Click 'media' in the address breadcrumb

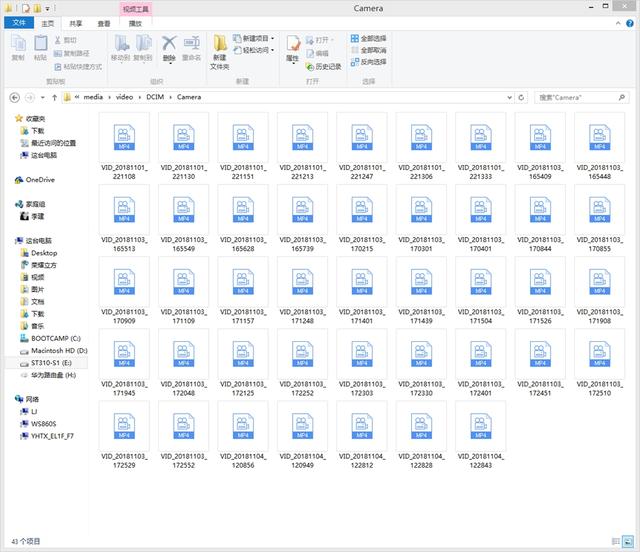[93, 97]
